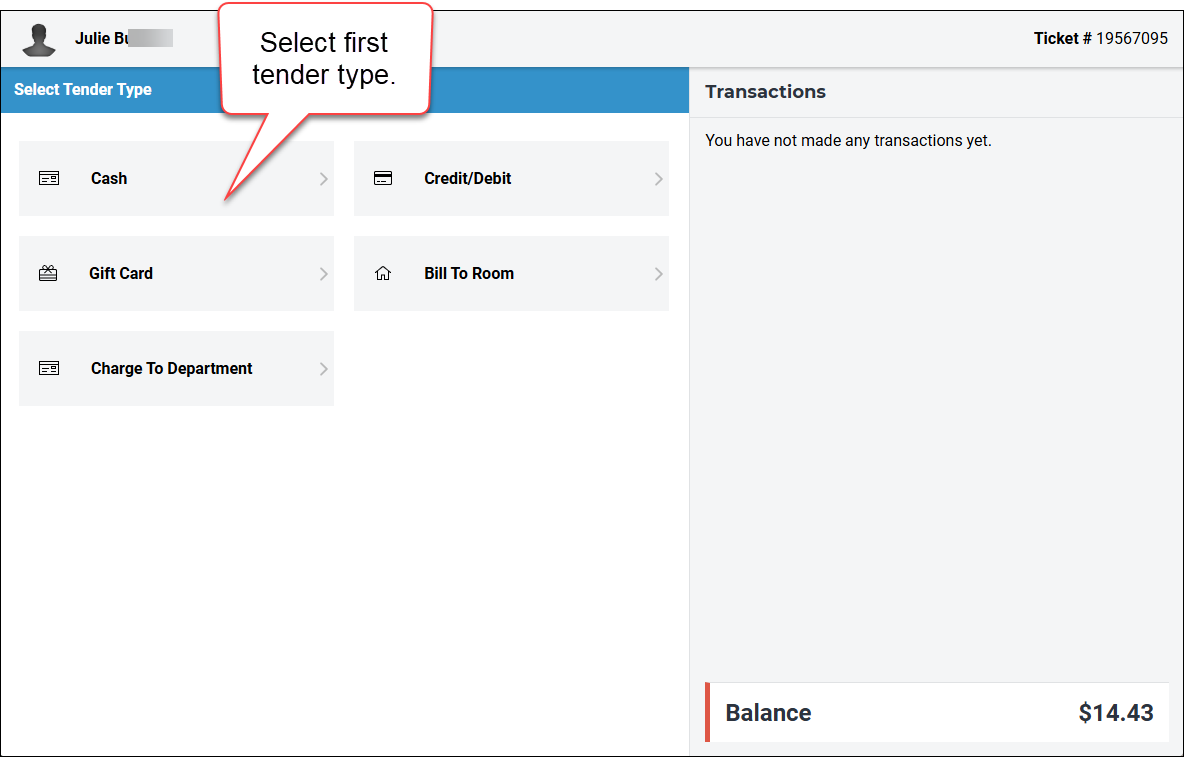Click the Charge To Department icon
Image resolution: width=1184 pixels, height=757 pixels.
49,368
